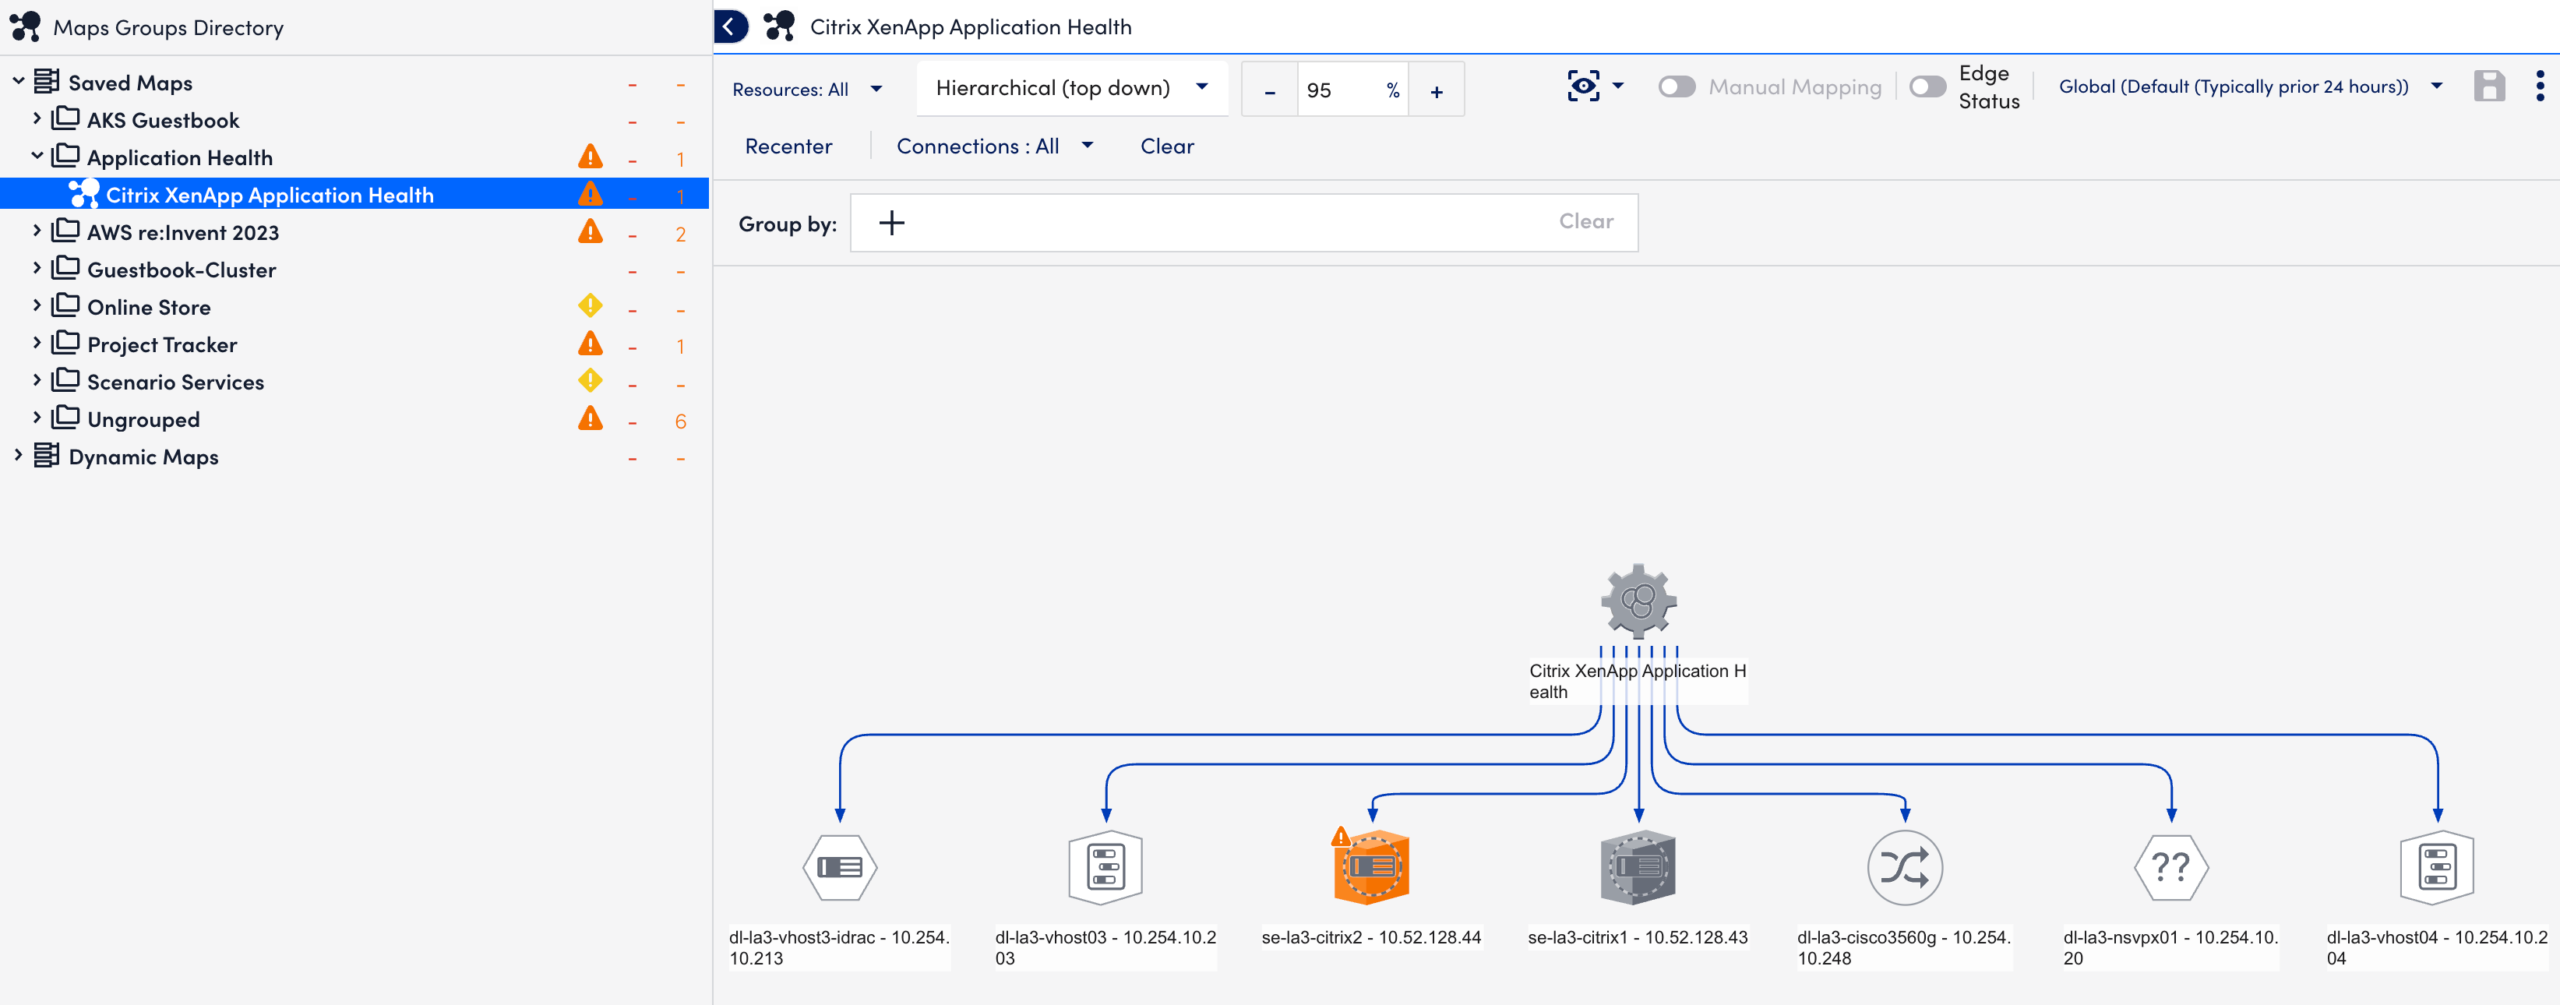The width and height of the screenshot is (2560, 1005).
Task: Toggle the Edge Status switch
Action: pyautogui.click(x=1927, y=87)
